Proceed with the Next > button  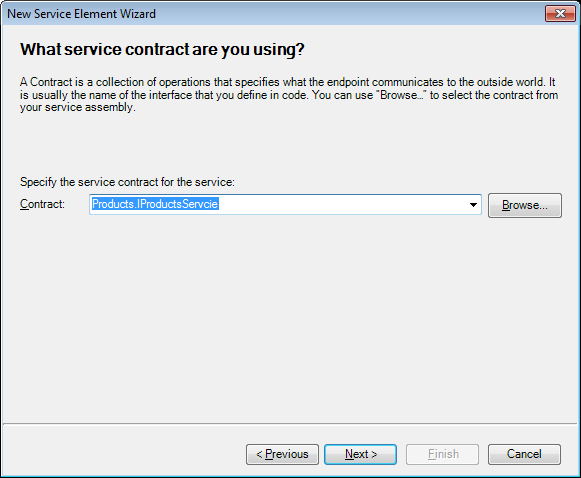click(x=361, y=454)
